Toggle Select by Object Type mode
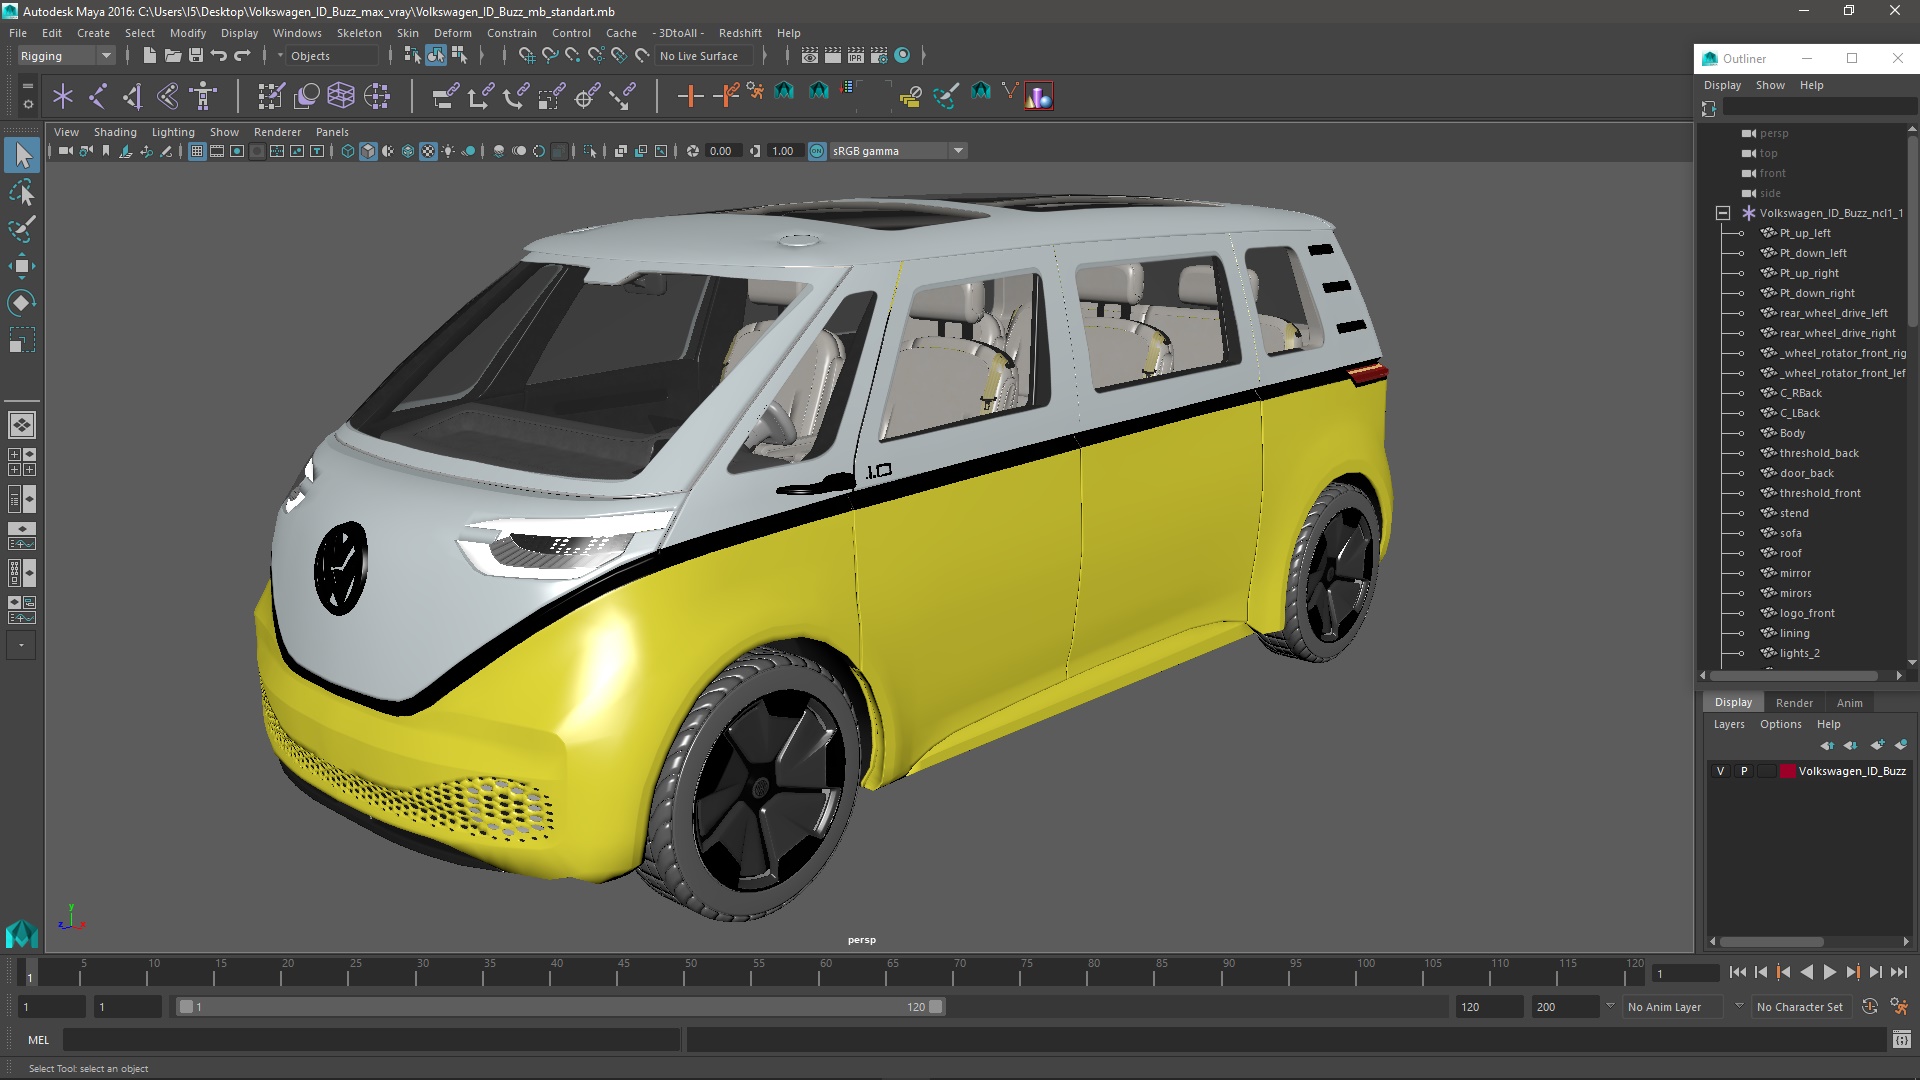This screenshot has width=1920, height=1080. (x=436, y=56)
